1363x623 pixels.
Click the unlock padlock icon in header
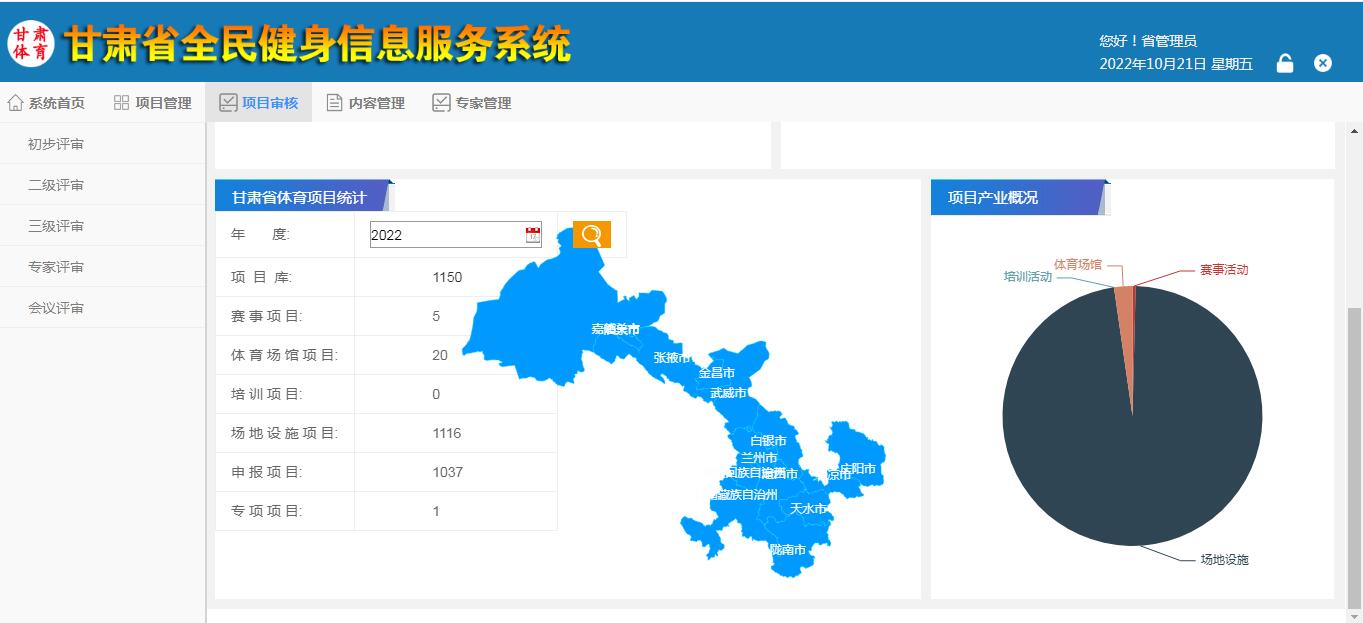[1285, 64]
